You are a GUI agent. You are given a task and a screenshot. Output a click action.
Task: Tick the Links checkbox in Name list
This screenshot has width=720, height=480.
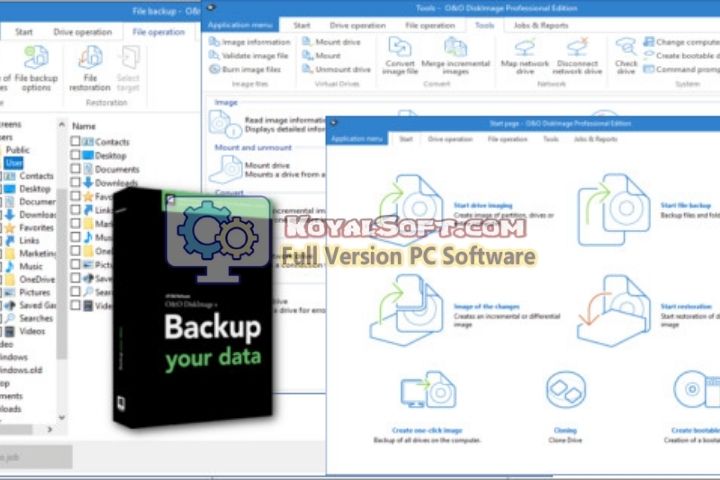(x=76, y=210)
